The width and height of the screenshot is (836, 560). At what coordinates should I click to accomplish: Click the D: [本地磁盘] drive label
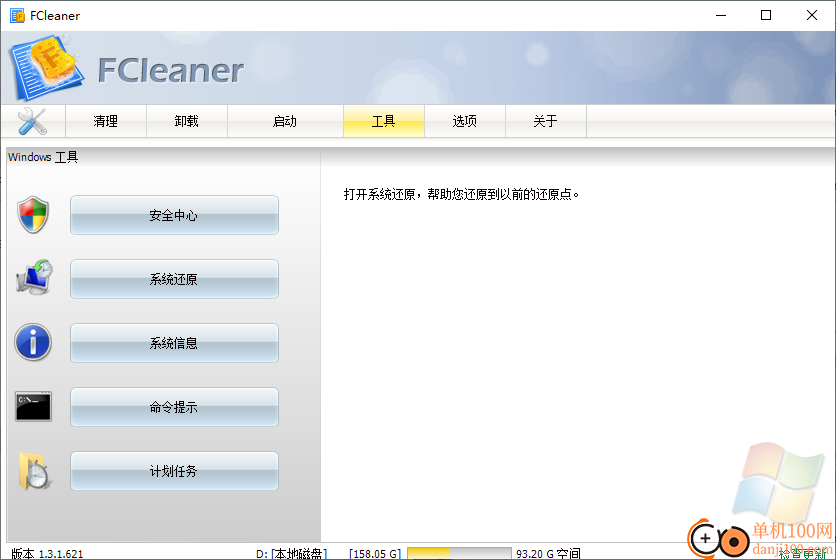tap(291, 554)
